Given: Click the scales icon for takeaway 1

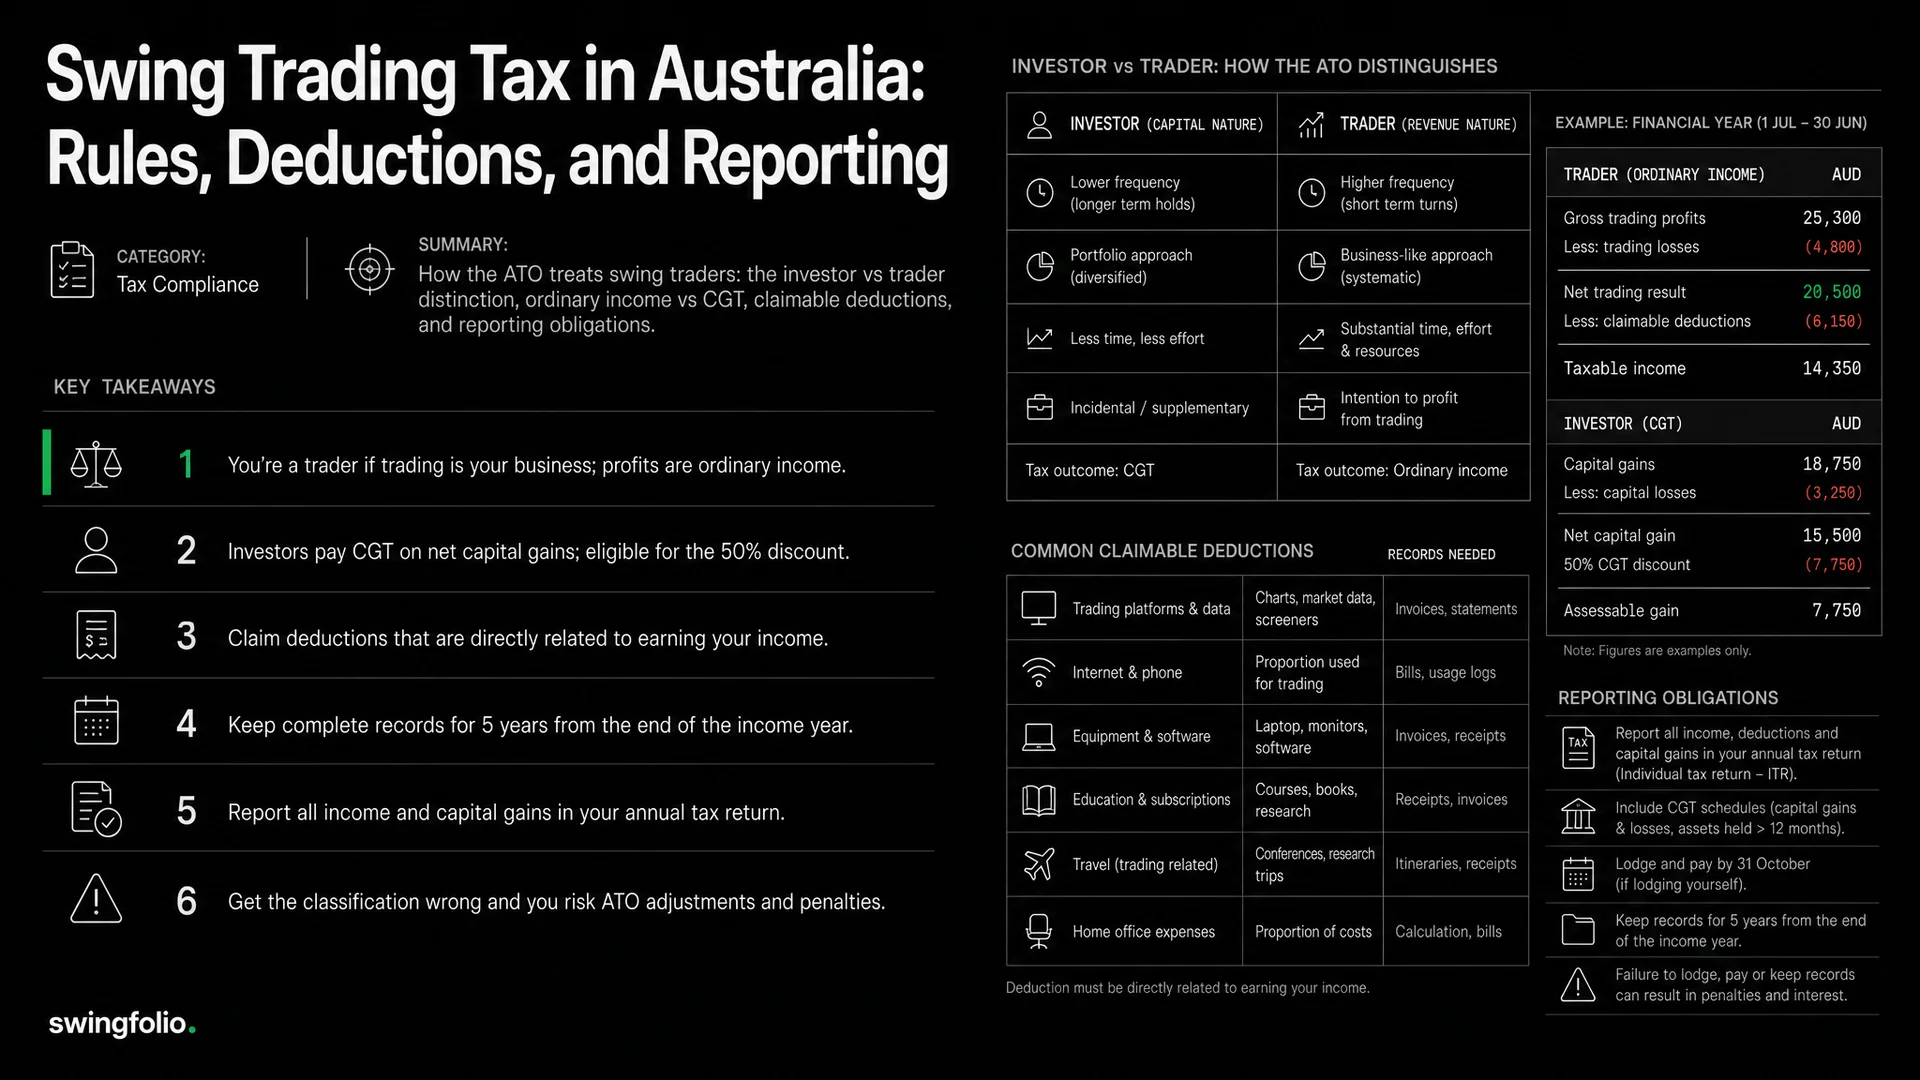Looking at the screenshot, I should (x=96, y=464).
